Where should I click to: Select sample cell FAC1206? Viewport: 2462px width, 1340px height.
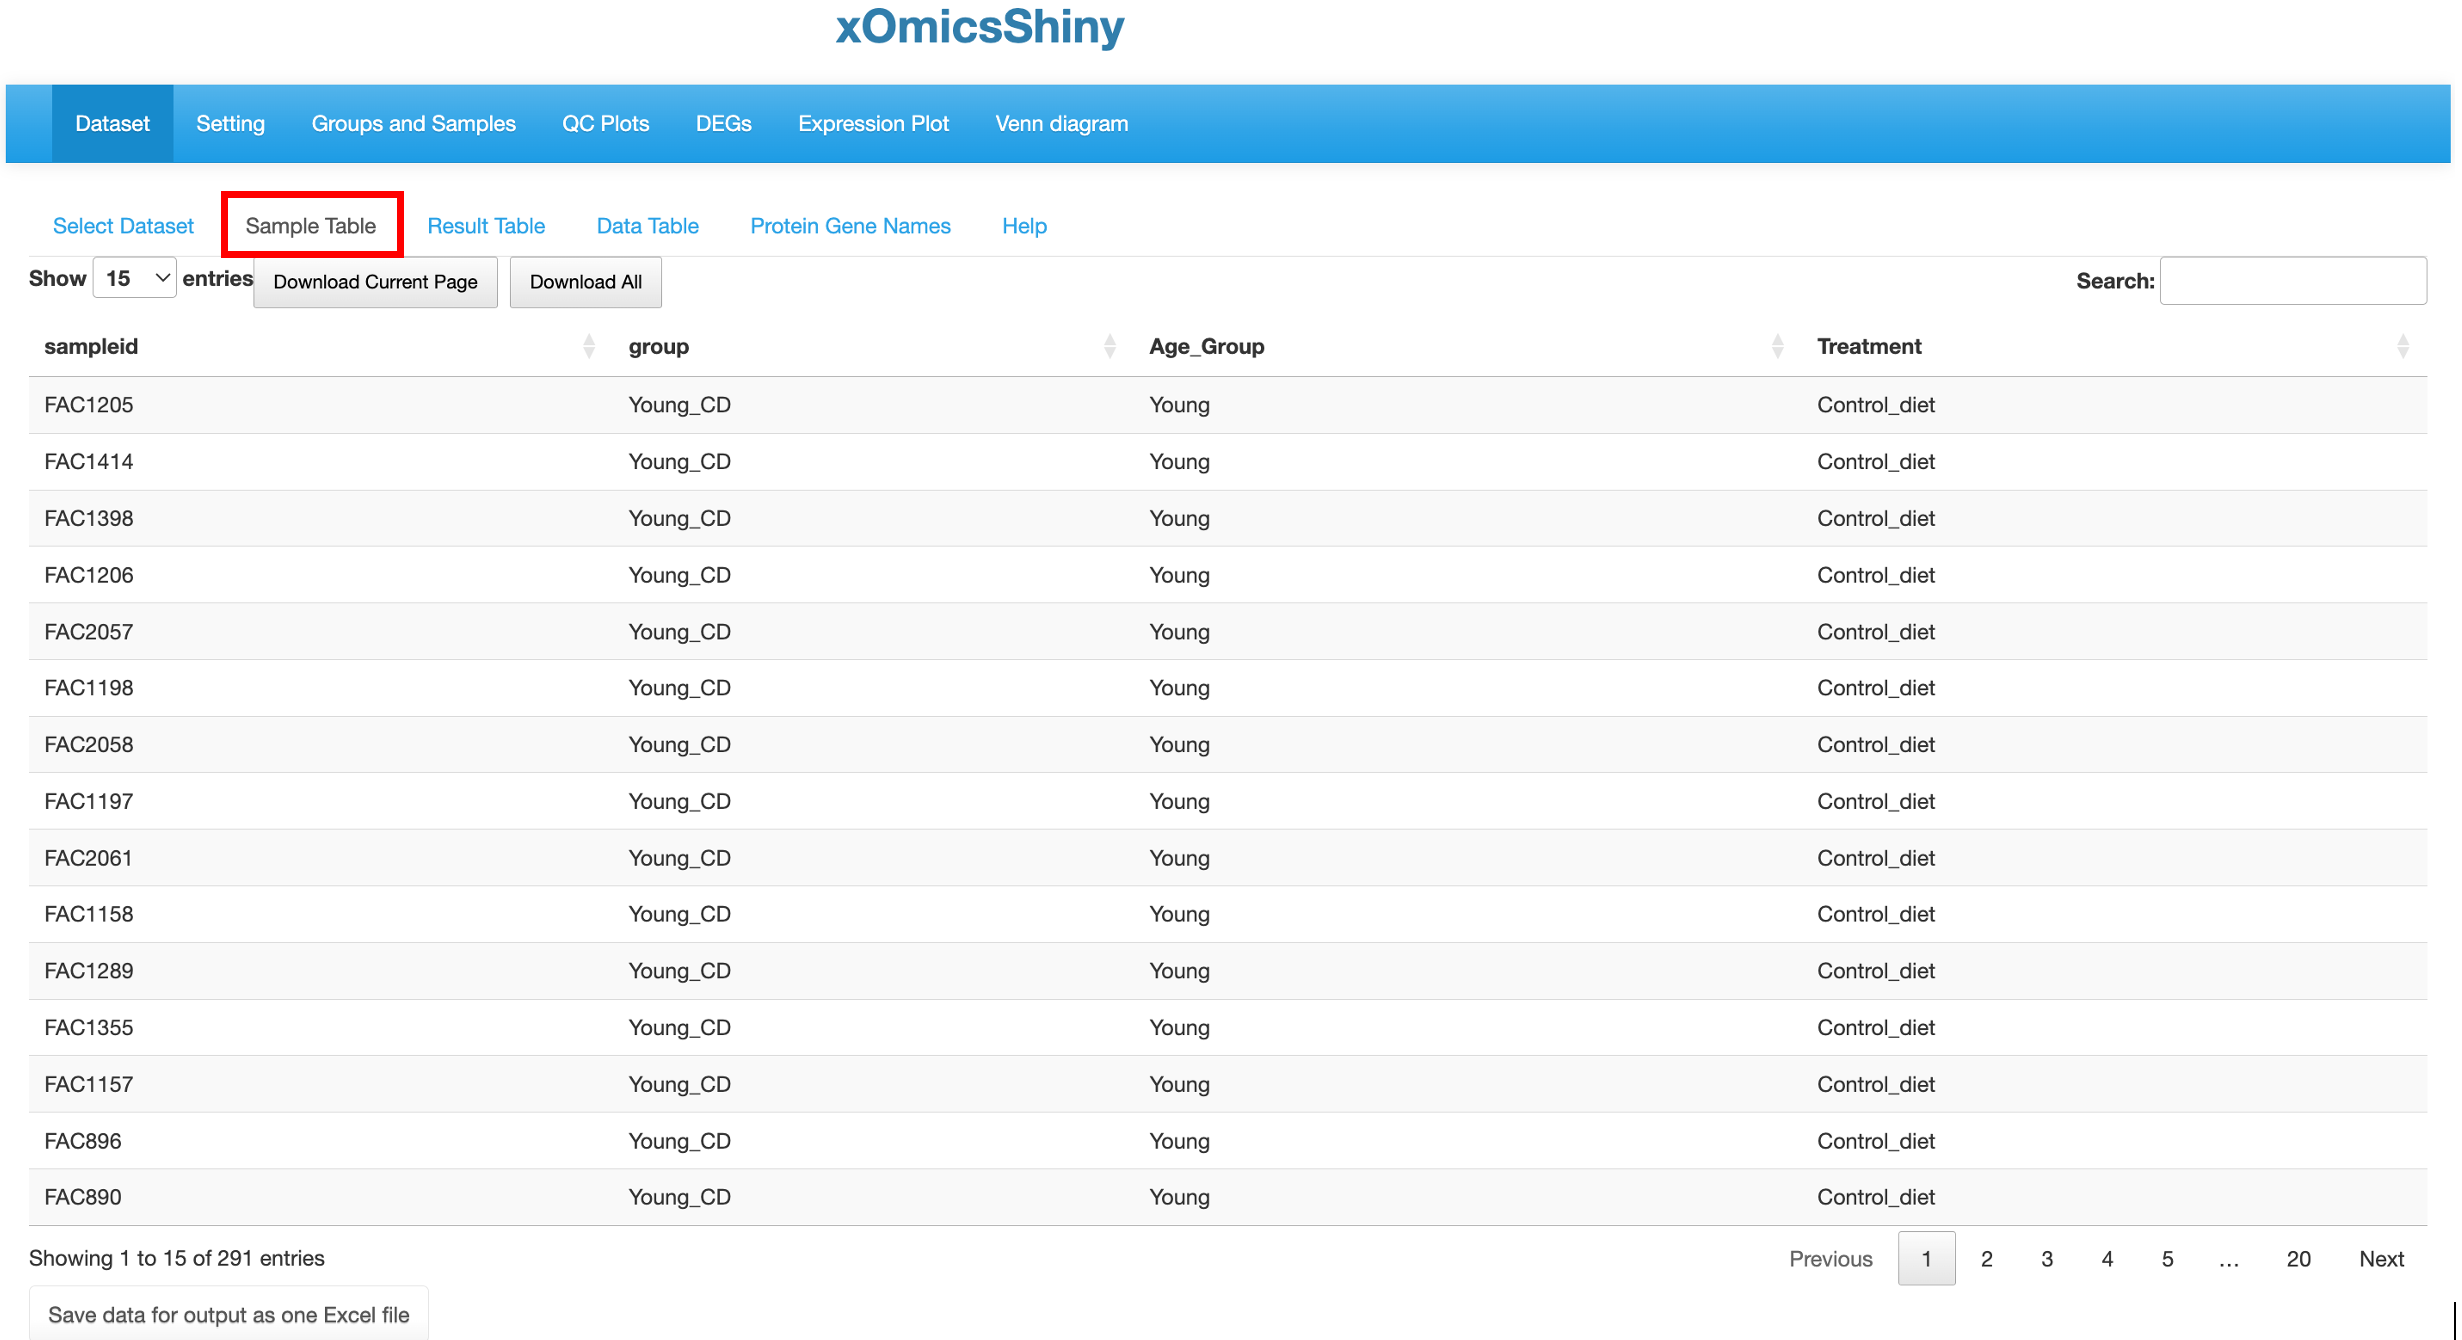tap(89, 575)
